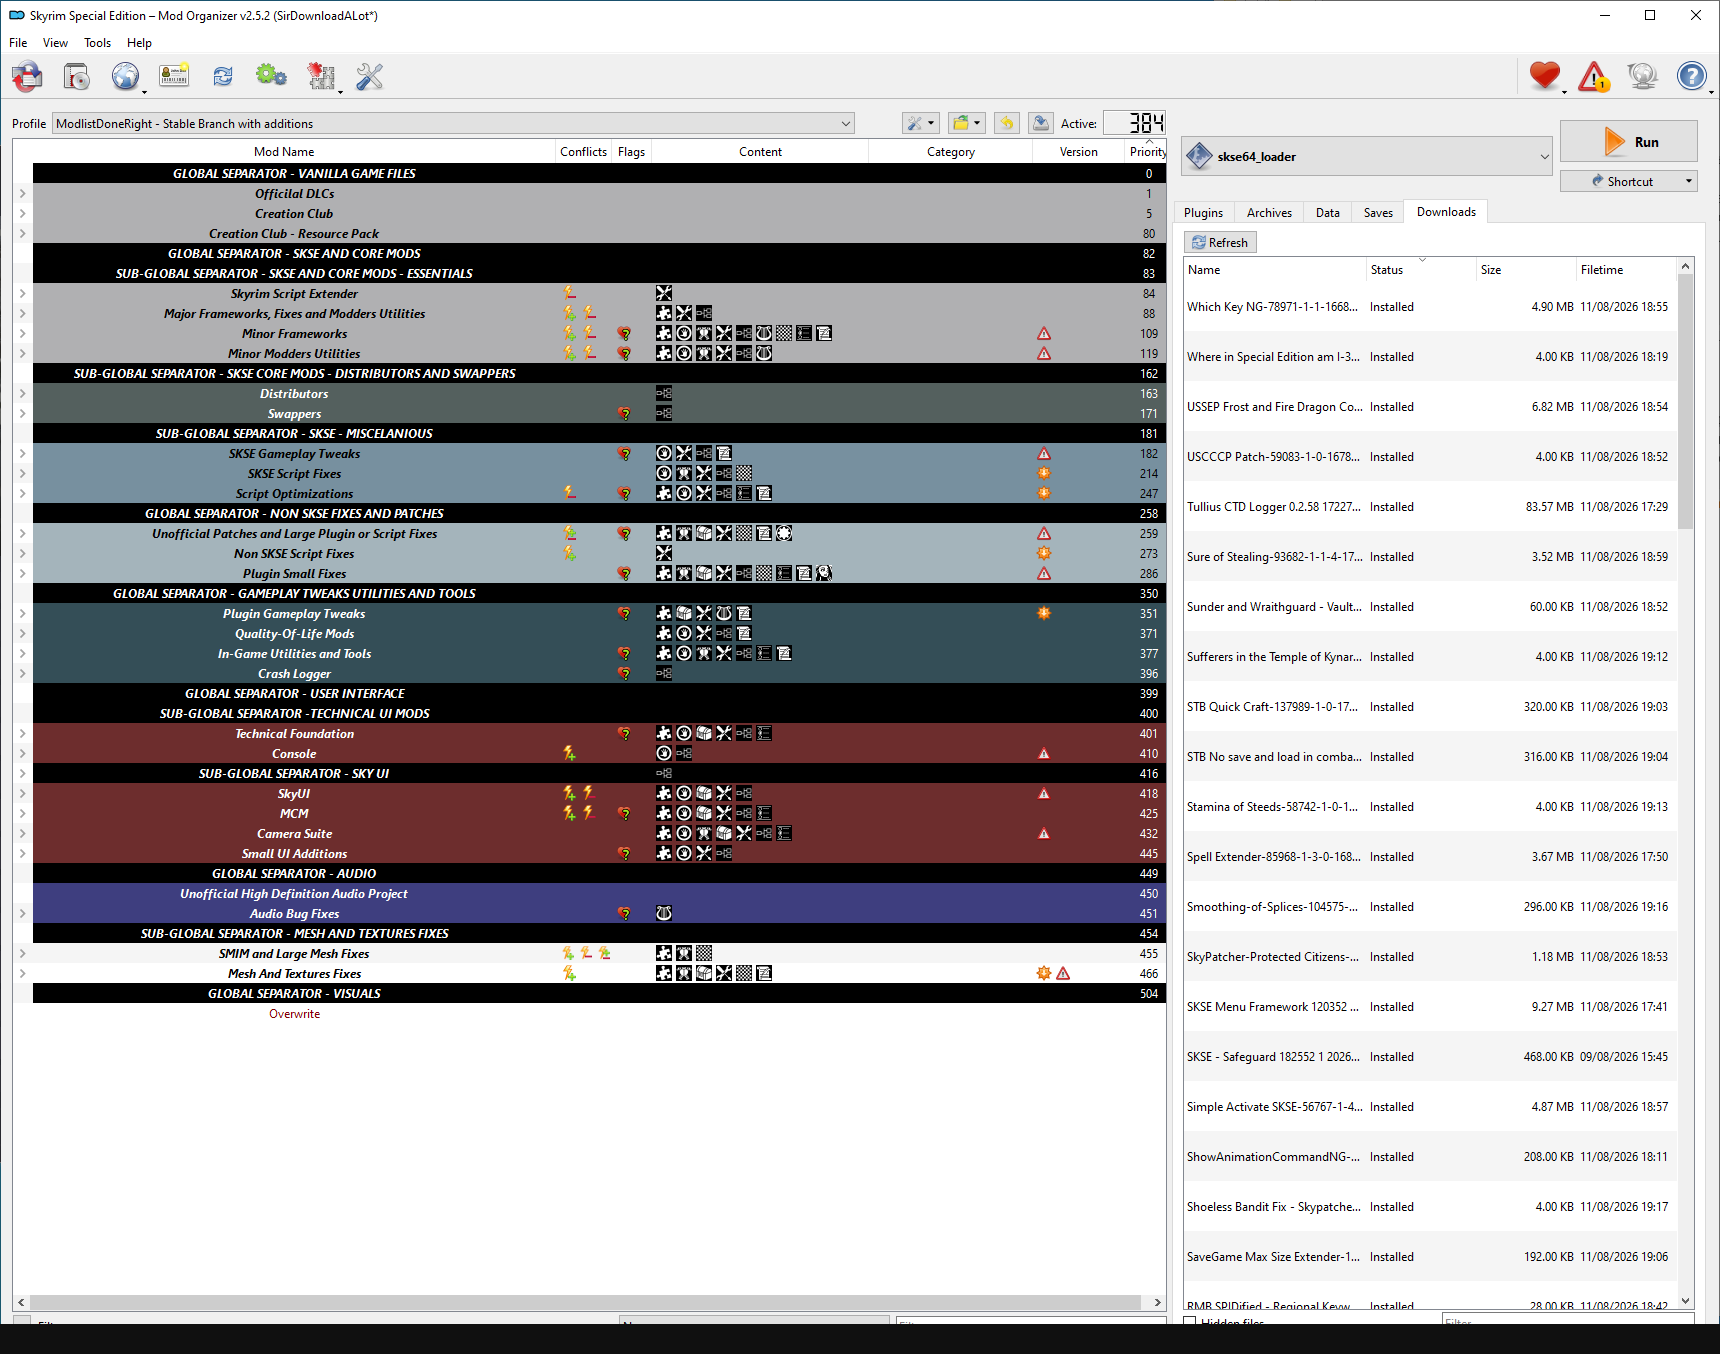Expand the SKSE Gameplay Tweaks group
The image size is (1720, 1354).
pos(22,453)
